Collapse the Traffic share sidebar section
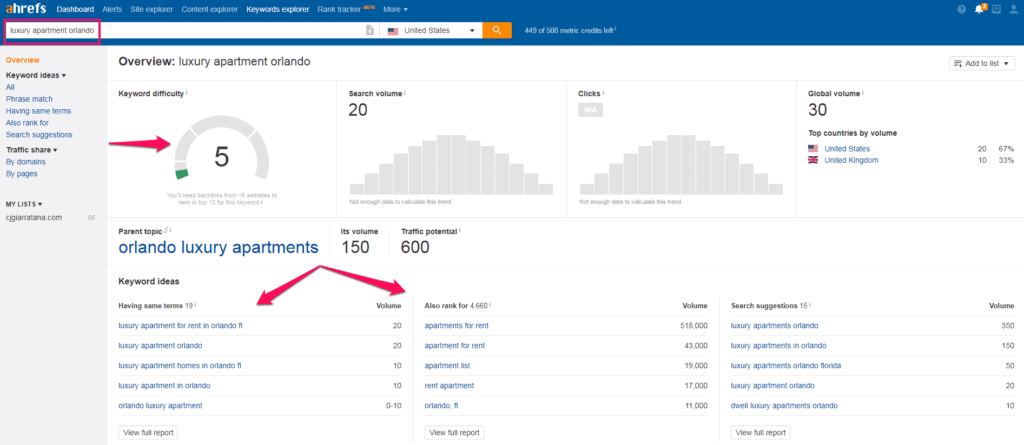 coord(31,150)
